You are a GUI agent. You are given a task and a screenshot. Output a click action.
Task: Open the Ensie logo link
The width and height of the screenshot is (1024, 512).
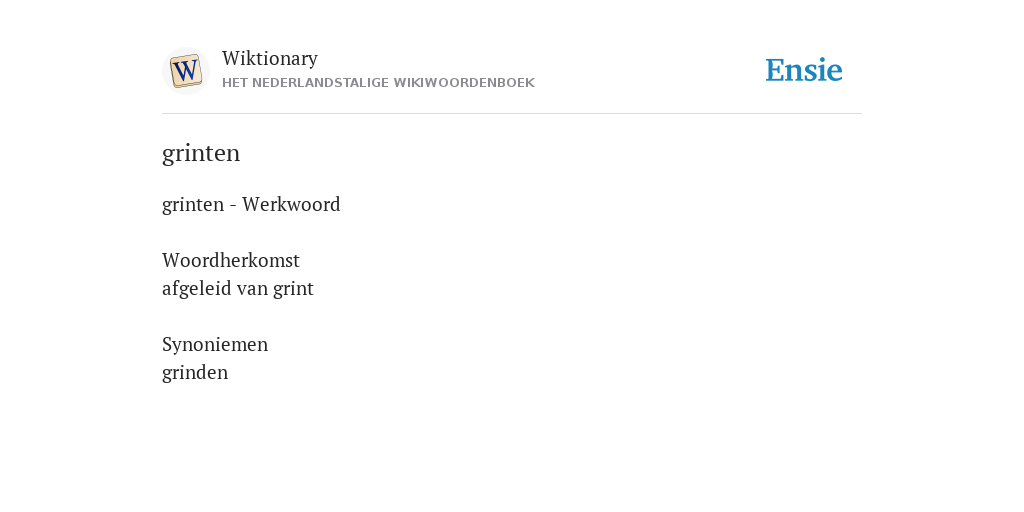(804, 70)
